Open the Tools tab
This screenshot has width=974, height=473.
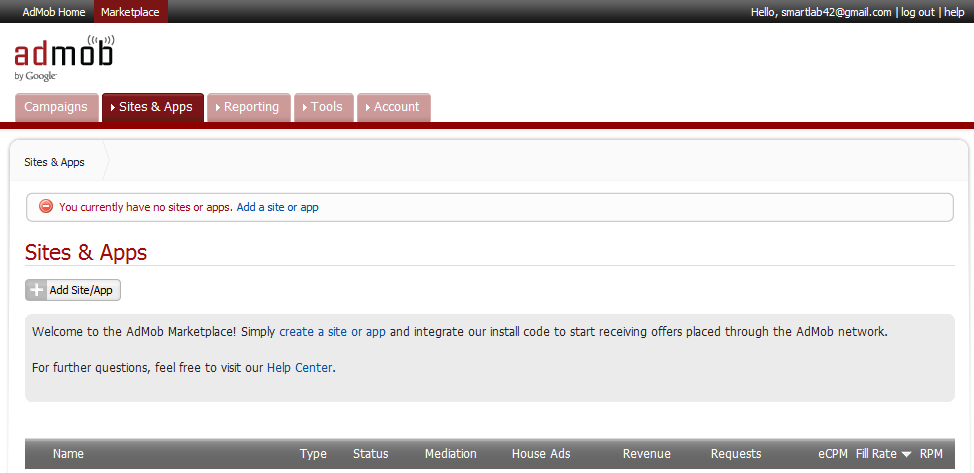[x=324, y=107]
